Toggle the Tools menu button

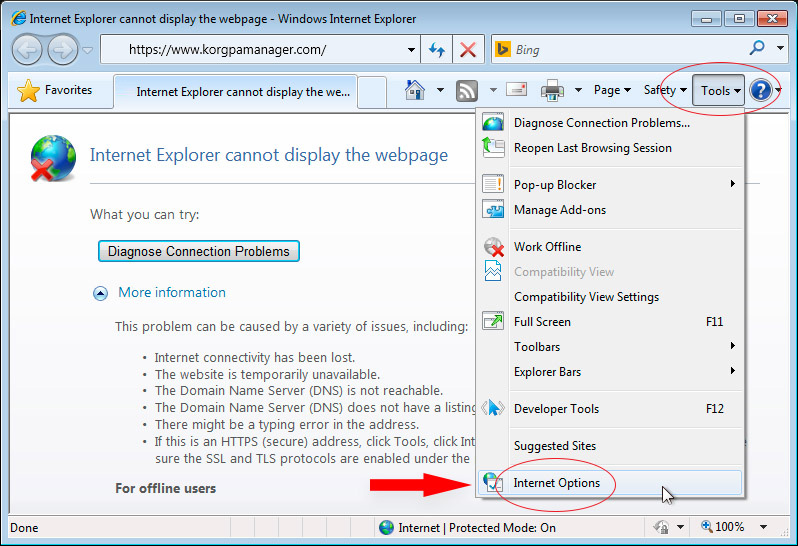[x=719, y=91]
